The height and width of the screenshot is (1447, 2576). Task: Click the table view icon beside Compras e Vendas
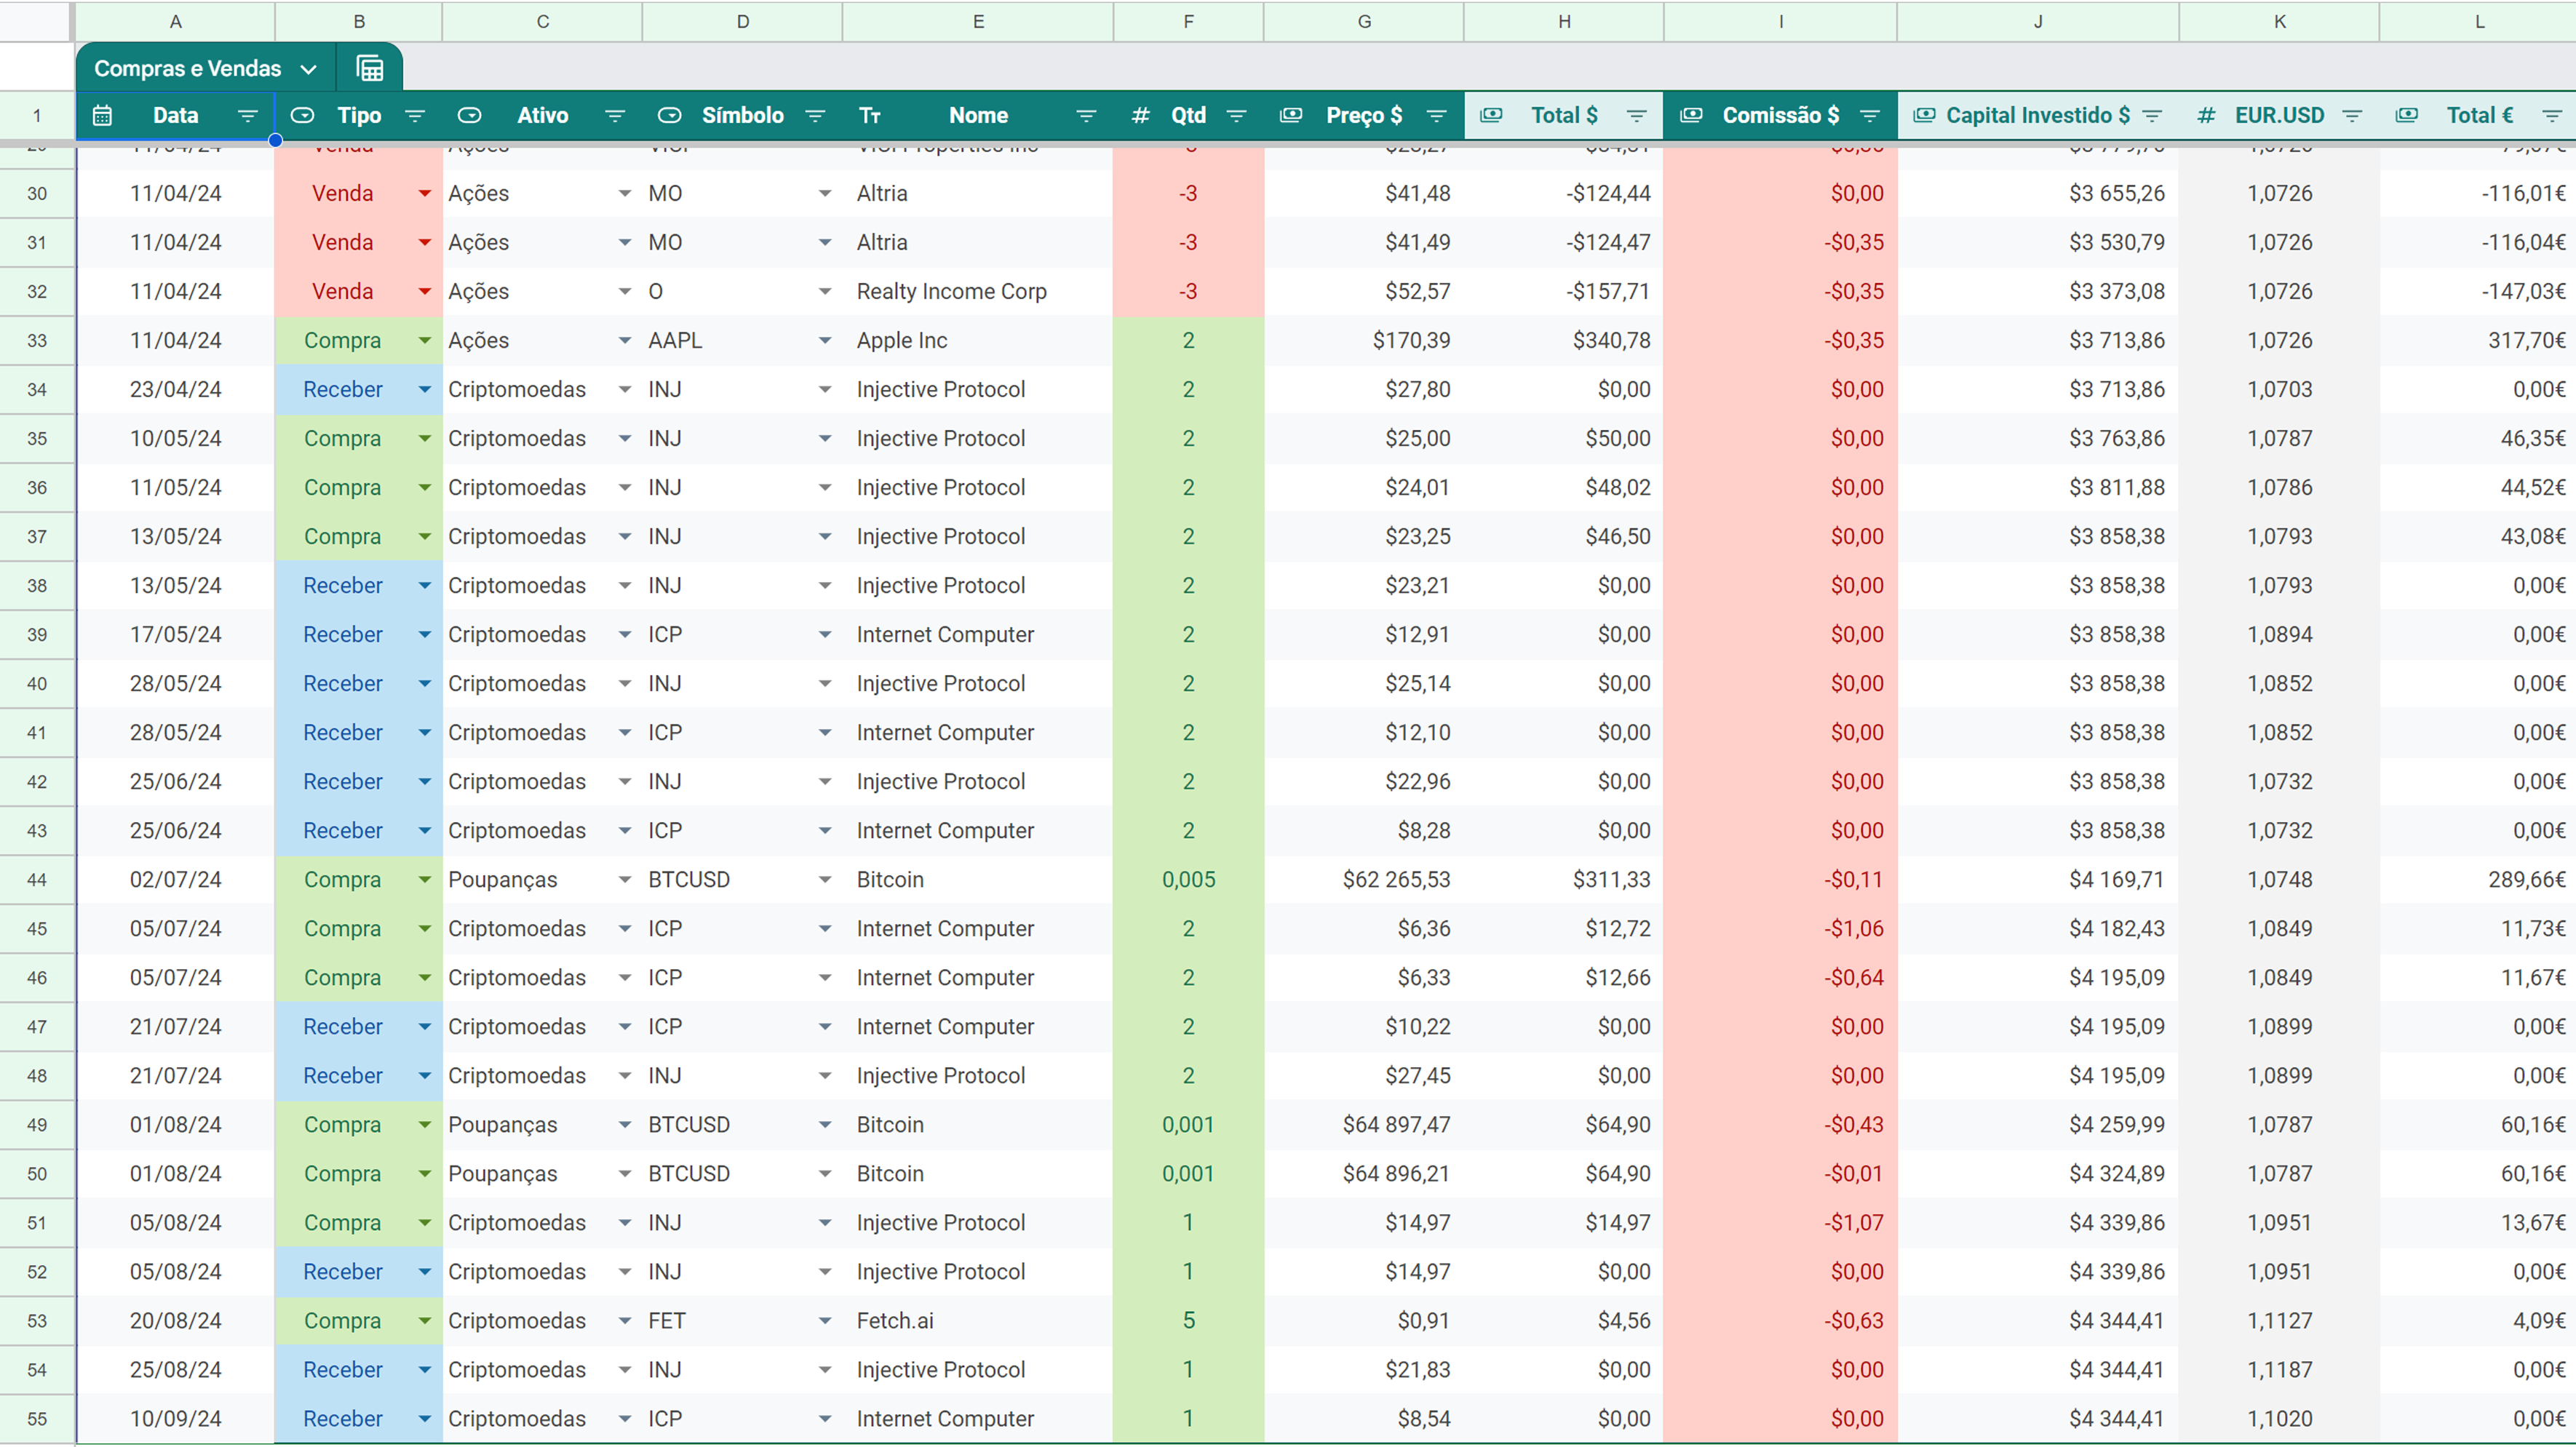pyautogui.click(x=370, y=68)
